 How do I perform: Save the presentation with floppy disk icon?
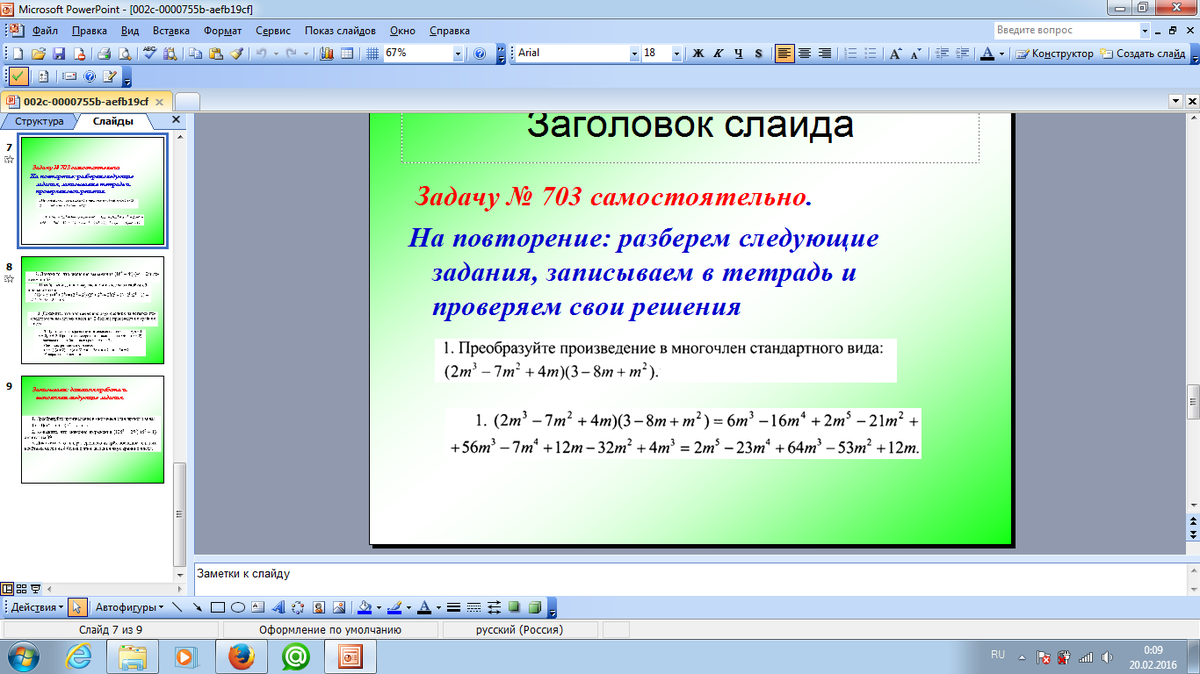tap(59, 53)
